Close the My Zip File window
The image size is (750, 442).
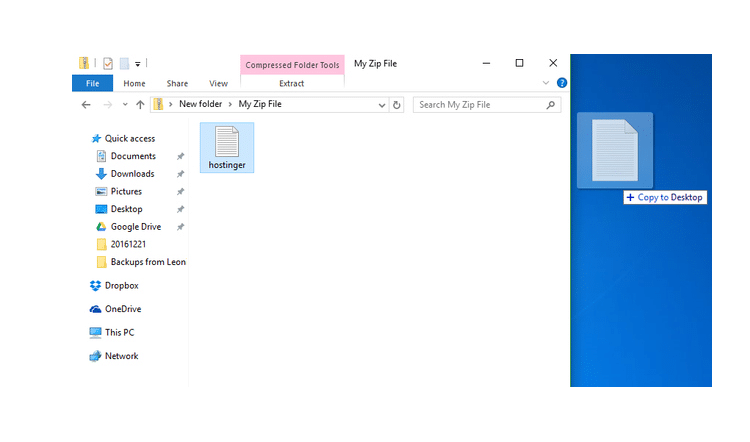[553, 63]
